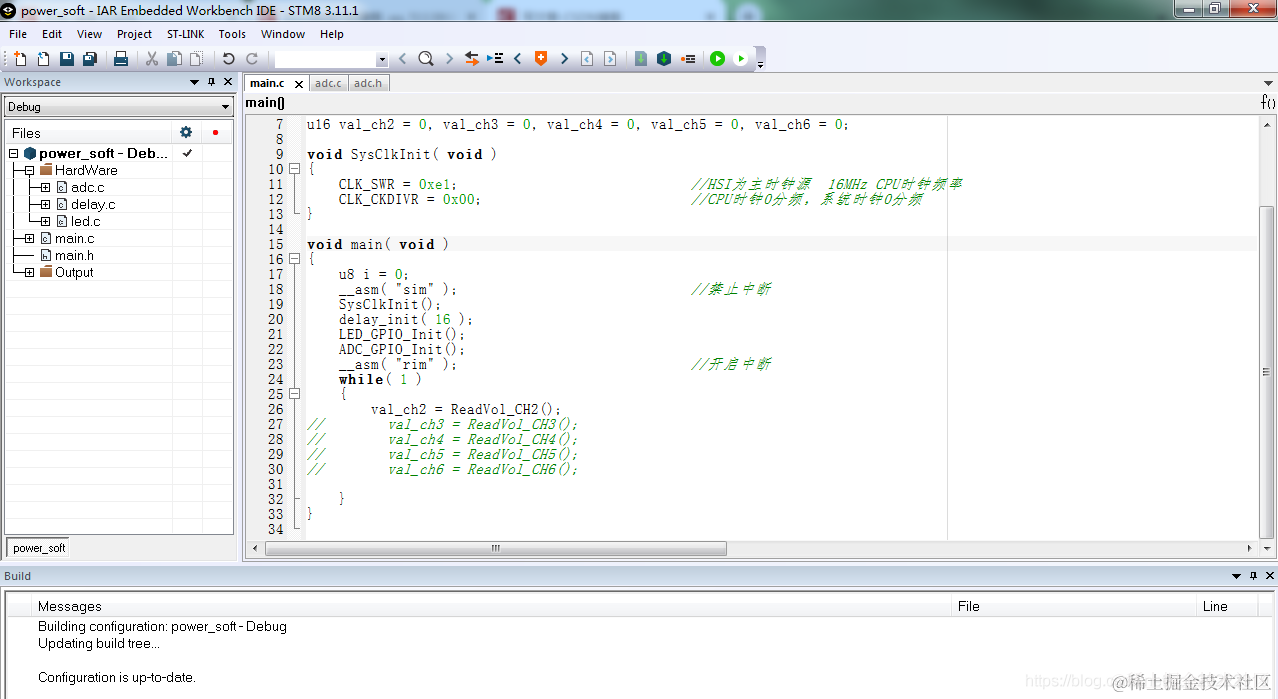Screen dimensions: 1278x699
Task: Fold the while block at line 25
Action: click(294, 394)
